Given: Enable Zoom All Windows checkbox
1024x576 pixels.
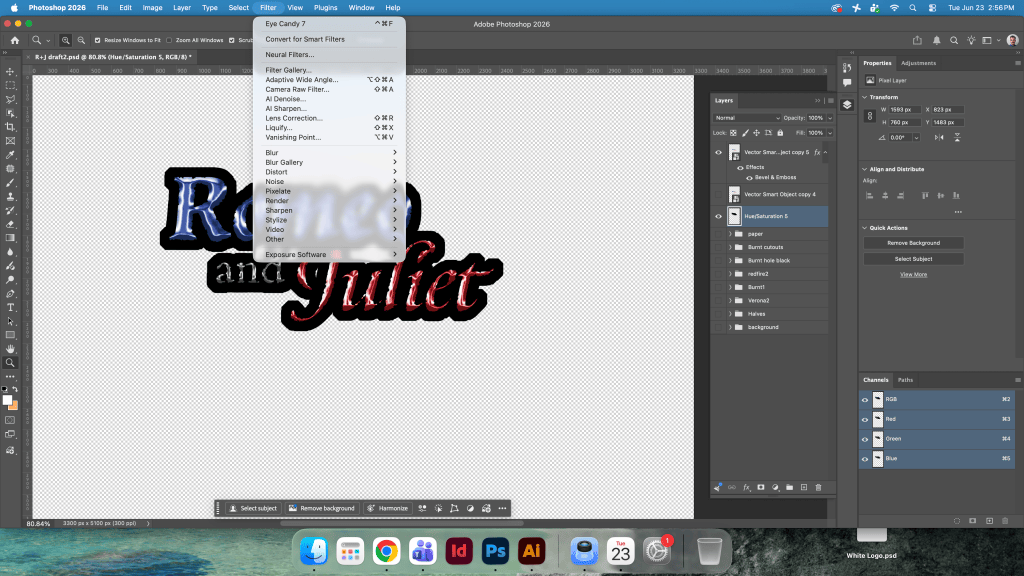Looking at the screenshot, I should [169, 40].
